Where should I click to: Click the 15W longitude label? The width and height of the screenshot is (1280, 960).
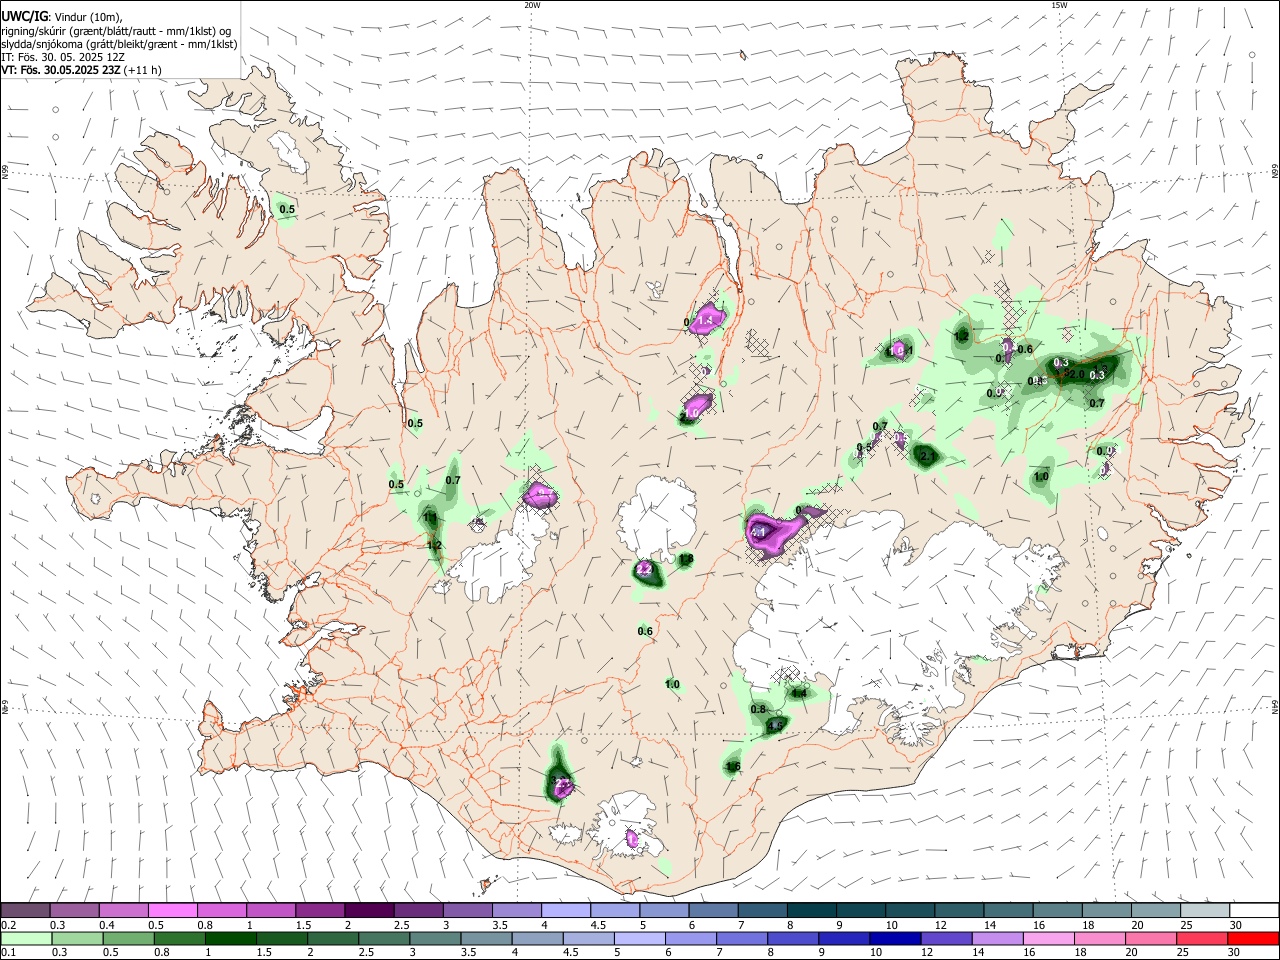(1059, 5)
